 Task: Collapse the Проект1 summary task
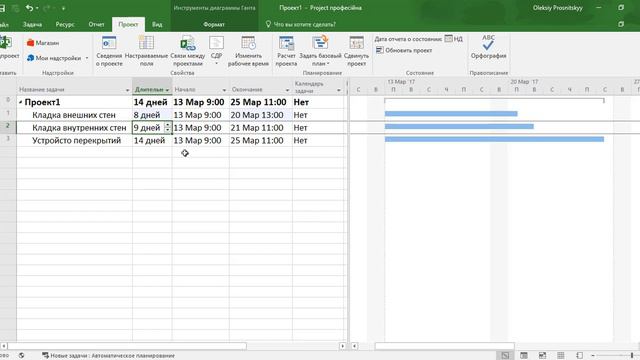pos(20,102)
